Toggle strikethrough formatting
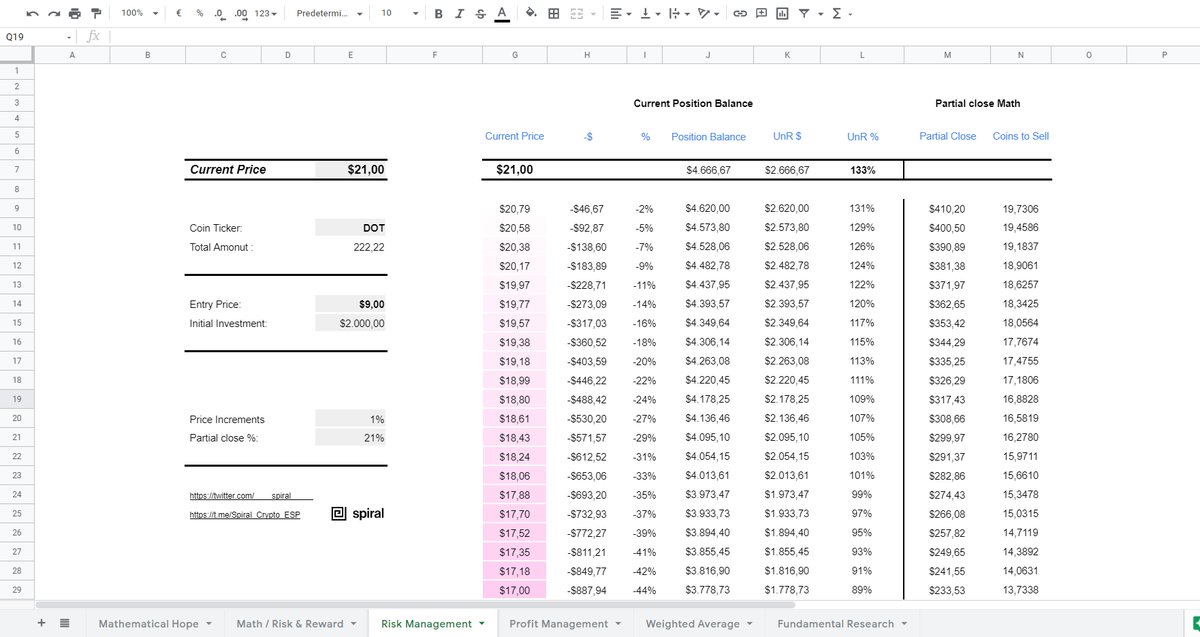The width and height of the screenshot is (1200, 637). [x=479, y=13]
